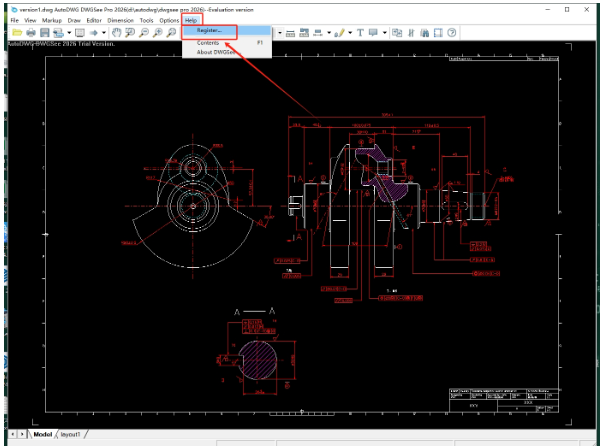This screenshot has width=601, height=446.
Task: Maximize the DWGSee window
Action: tap(567, 10)
